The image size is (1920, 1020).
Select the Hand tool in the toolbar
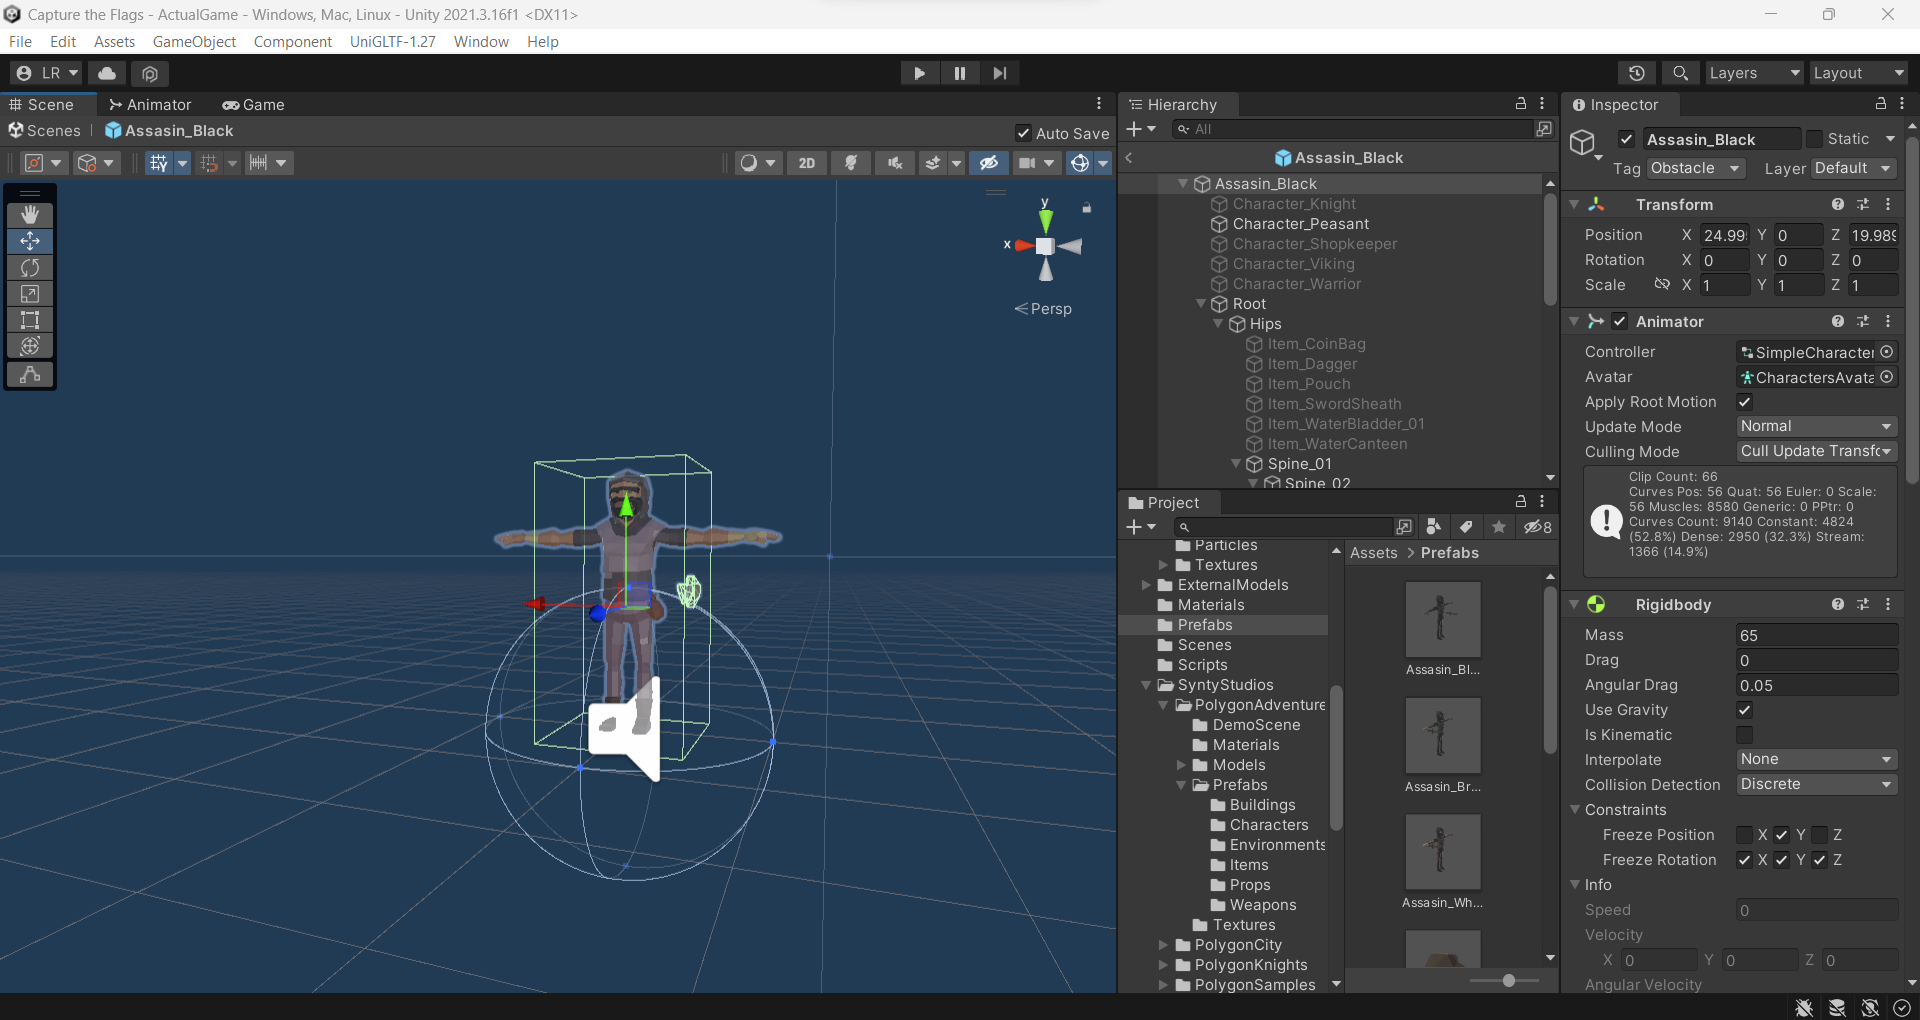30,214
